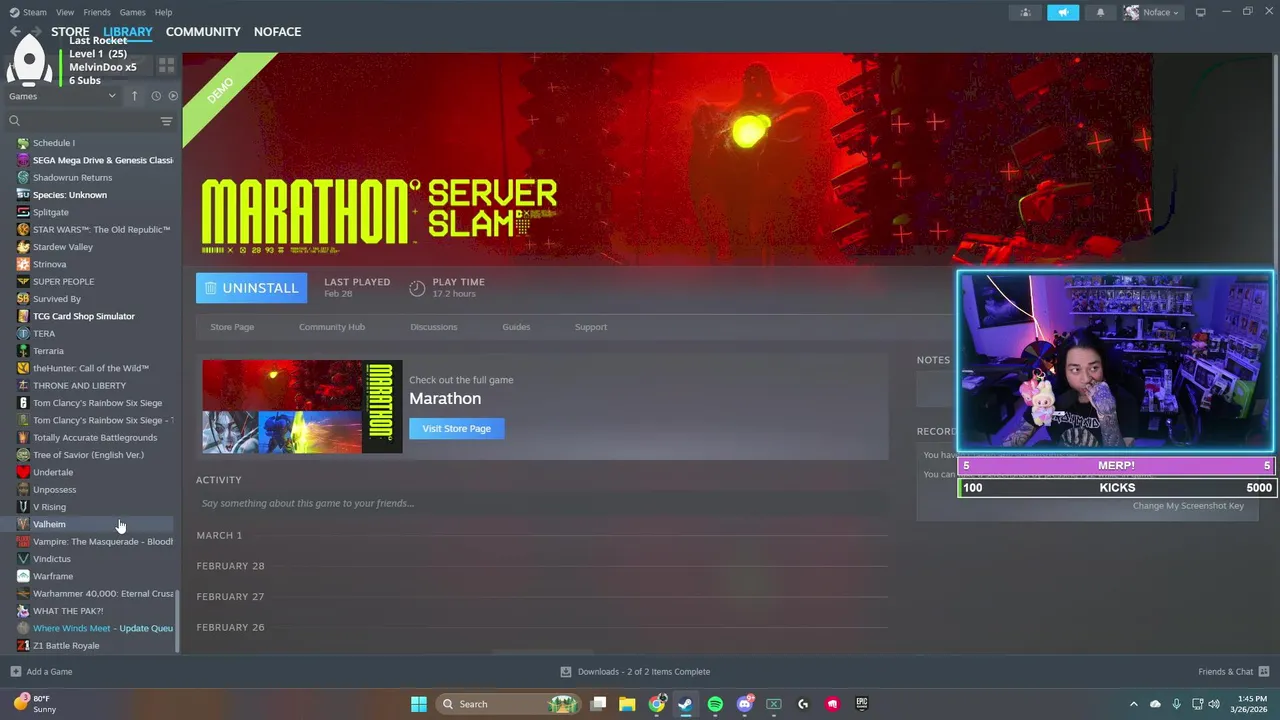Viewport: 1280px width, 720px height.
Task: Click the Splitgate game icon
Action: click(23, 212)
